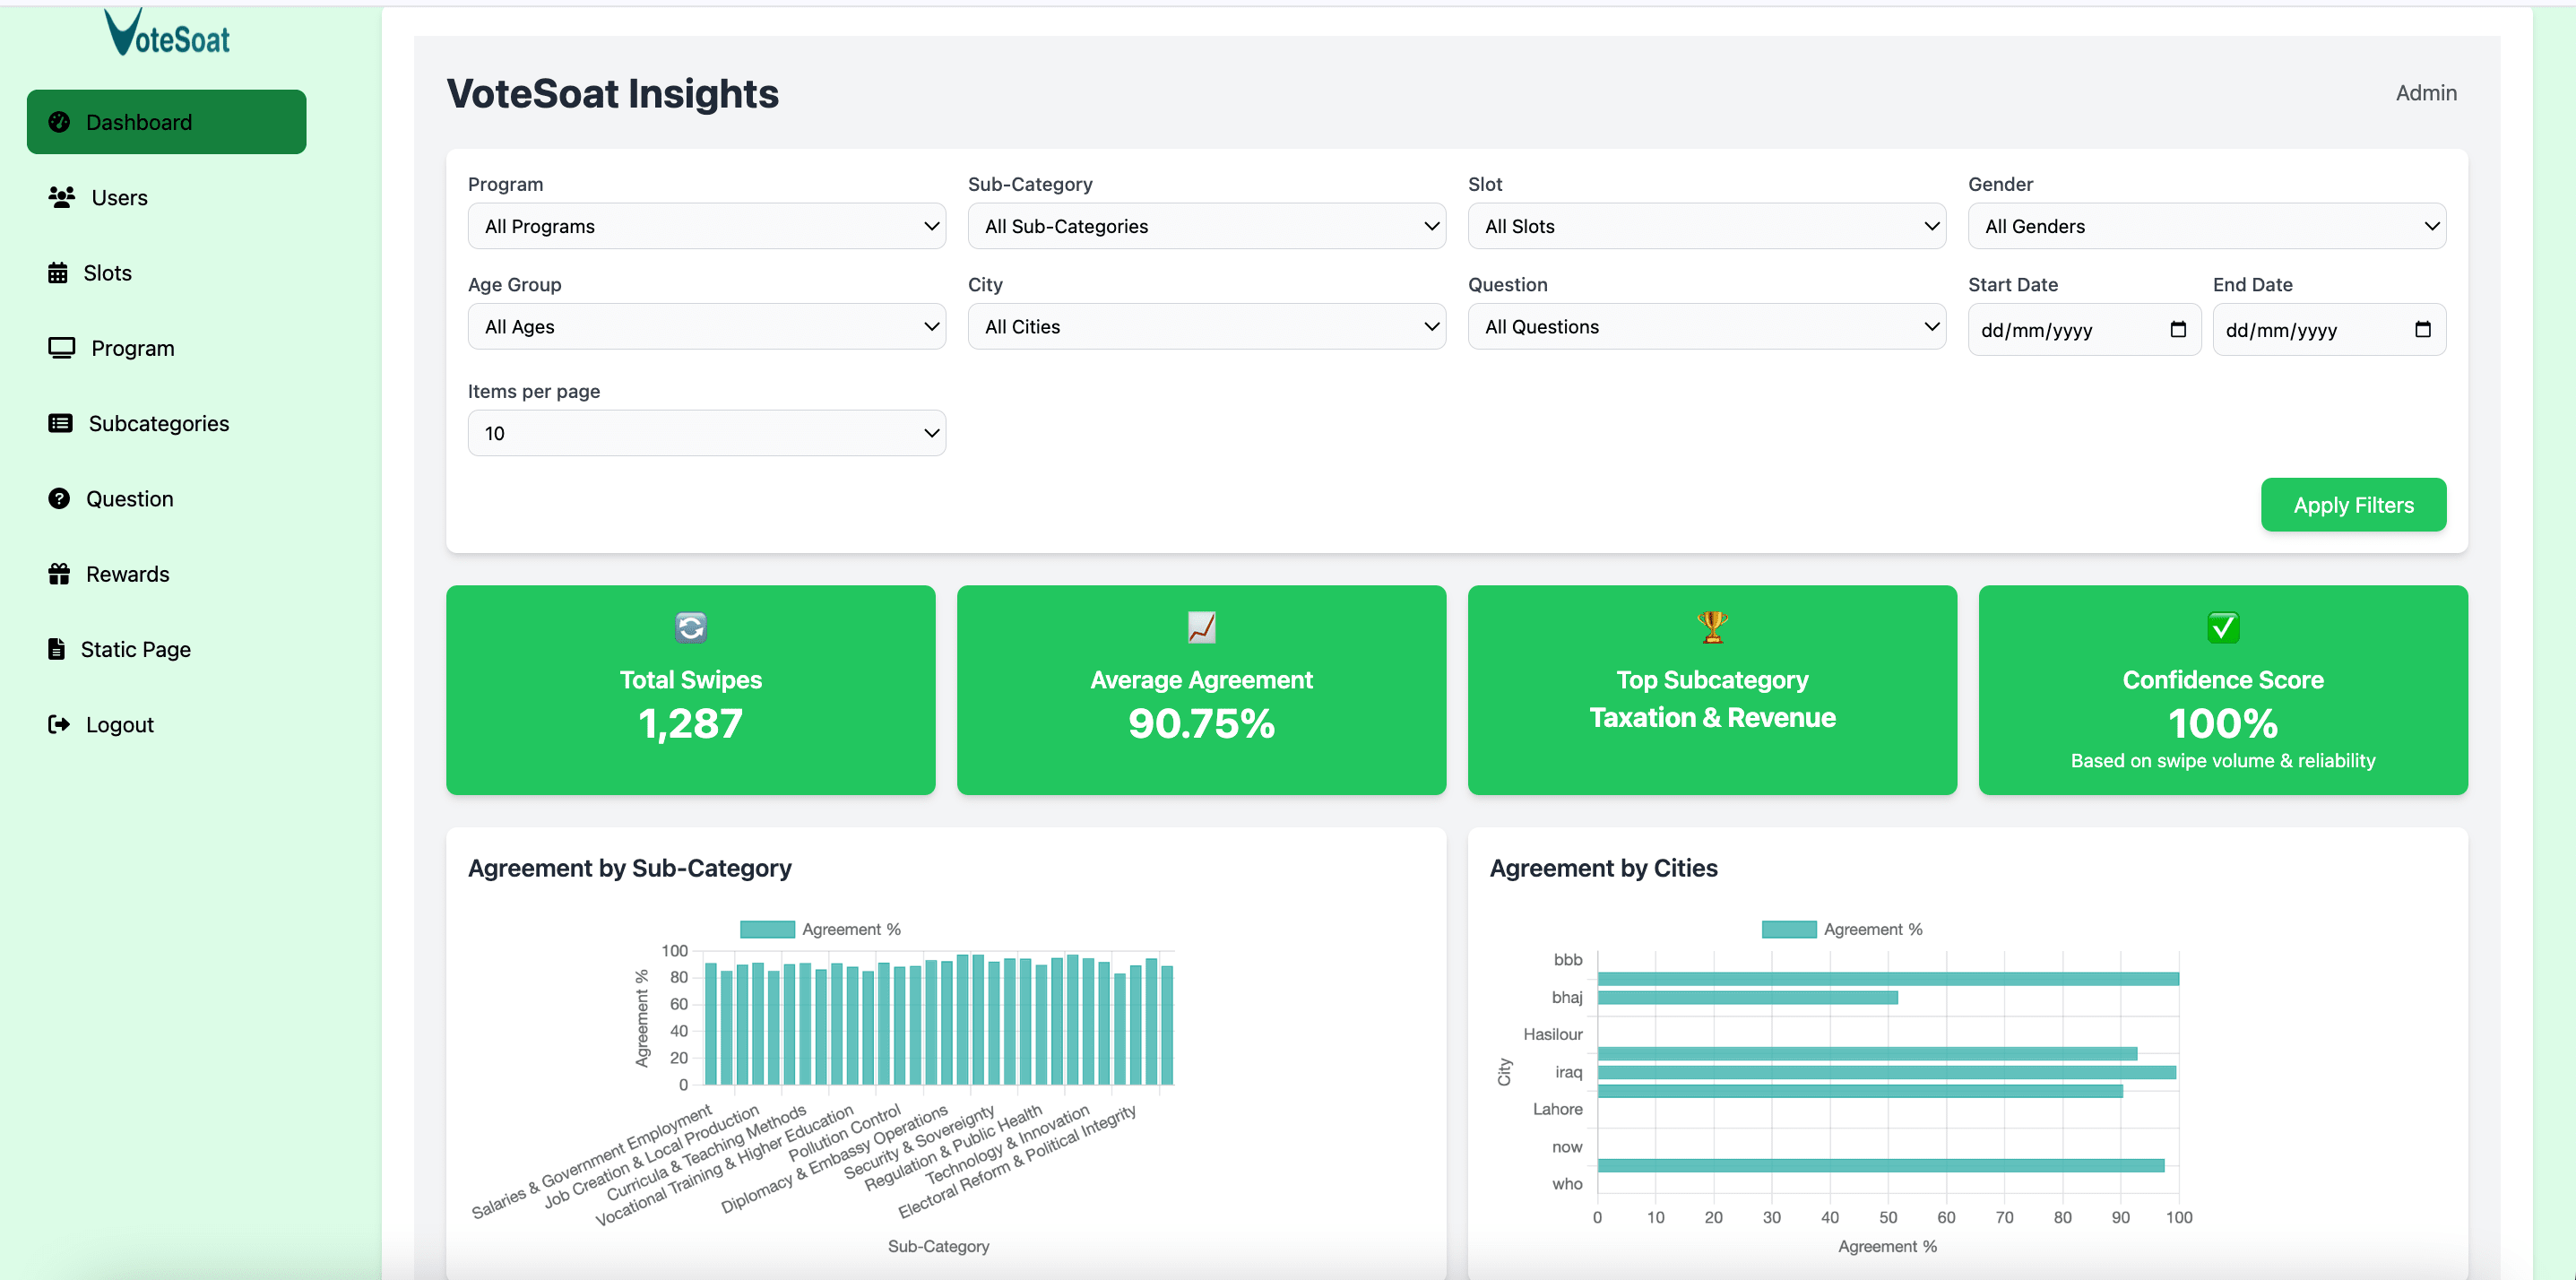The image size is (2576, 1280).
Task: Go to Slots in the sidebar
Action: pos(166,272)
